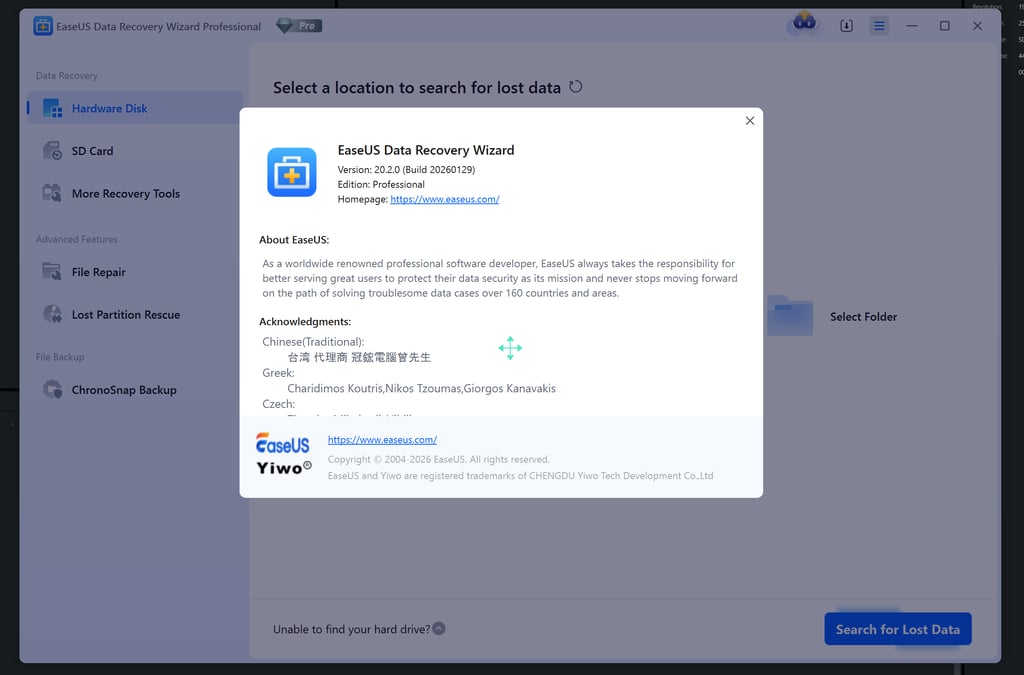Click the Select Folder label

coord(863,317)
